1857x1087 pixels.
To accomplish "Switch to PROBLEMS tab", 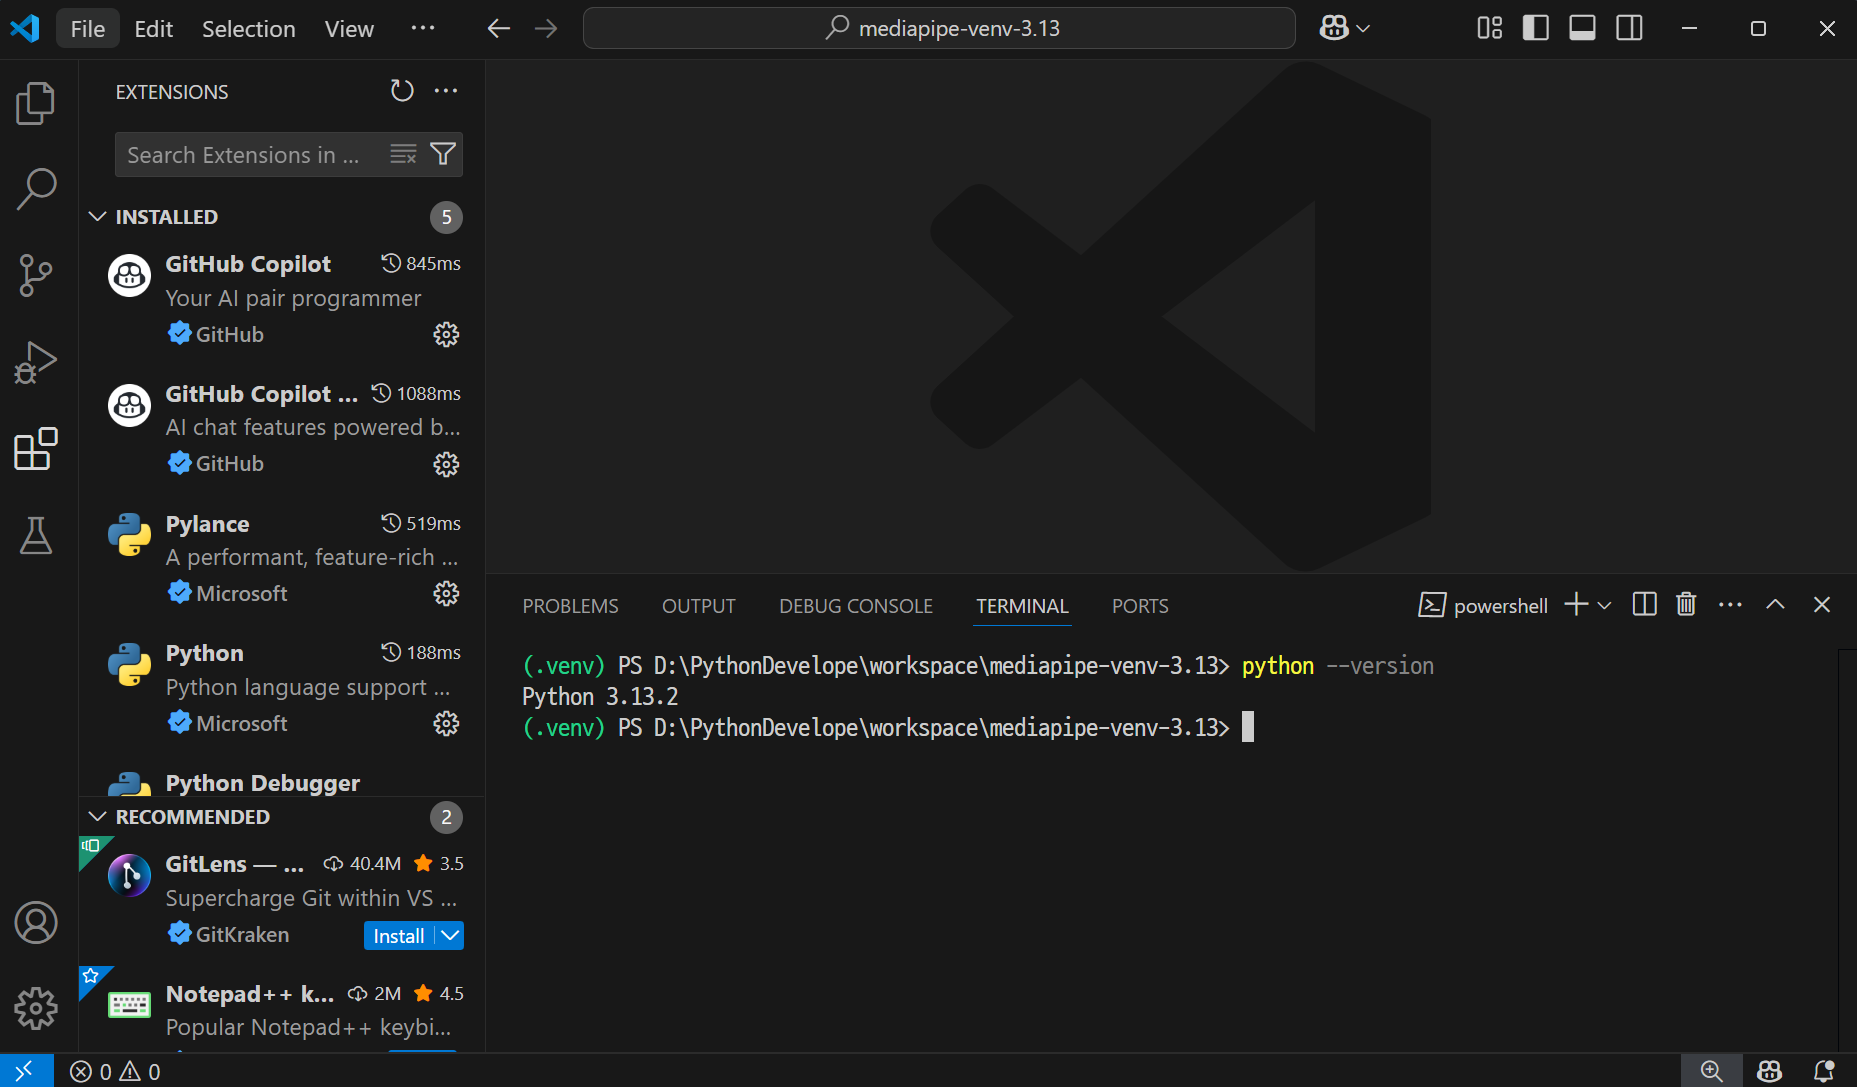I will click(570, 606).
